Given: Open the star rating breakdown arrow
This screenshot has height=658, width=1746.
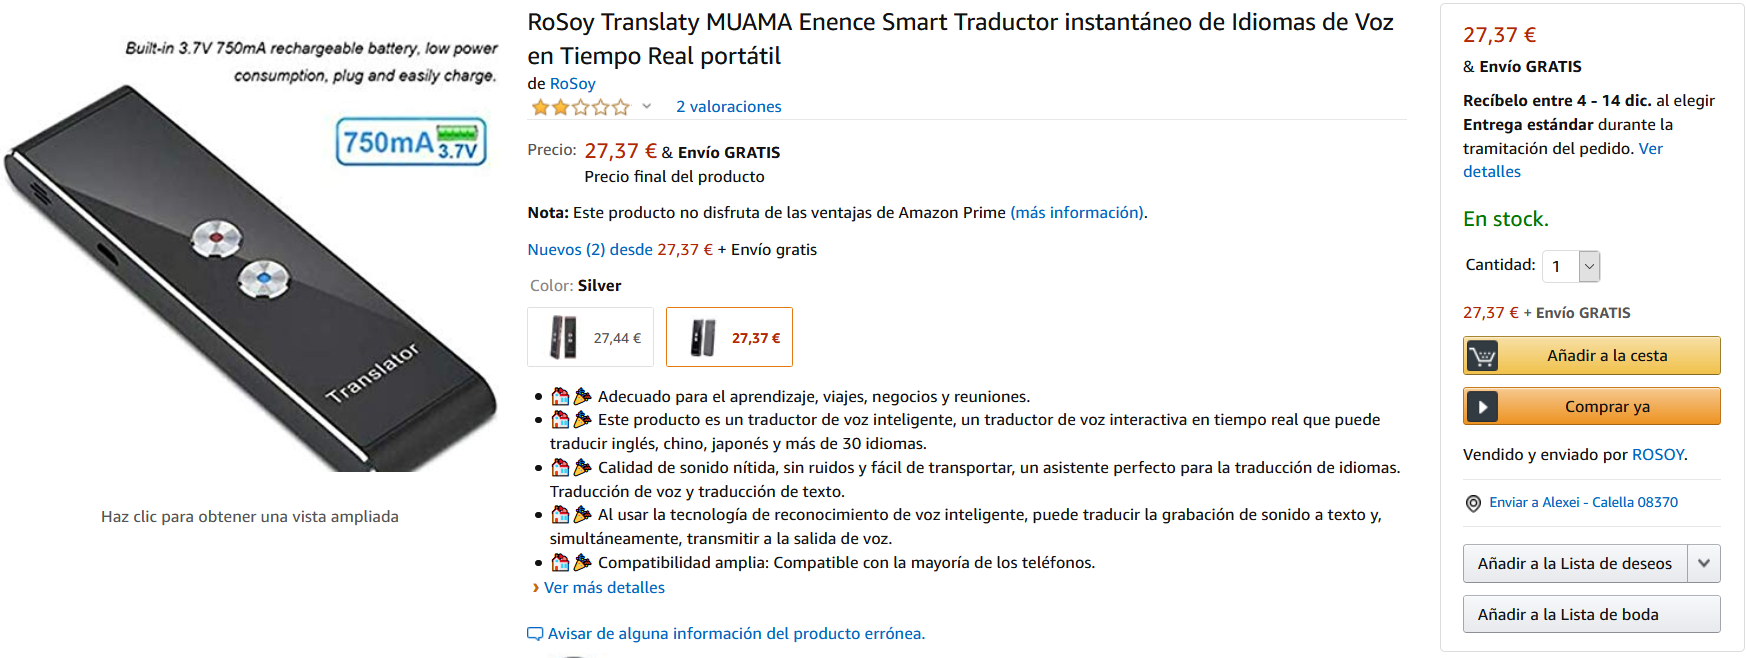Looking at the screenshot, I should [x=647, y=107].
